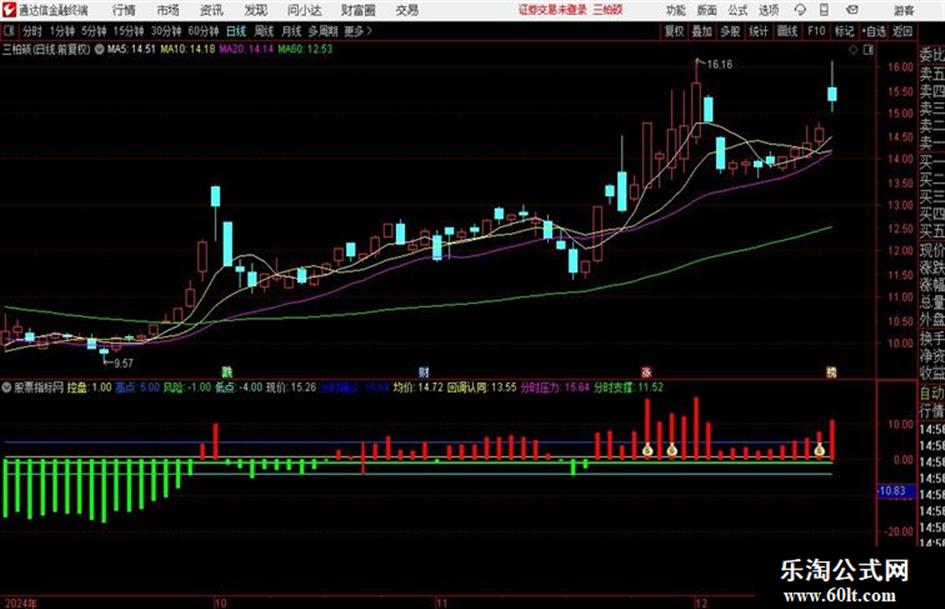Toggle the side panel icon at chart top-right

[x=868, y=50]
